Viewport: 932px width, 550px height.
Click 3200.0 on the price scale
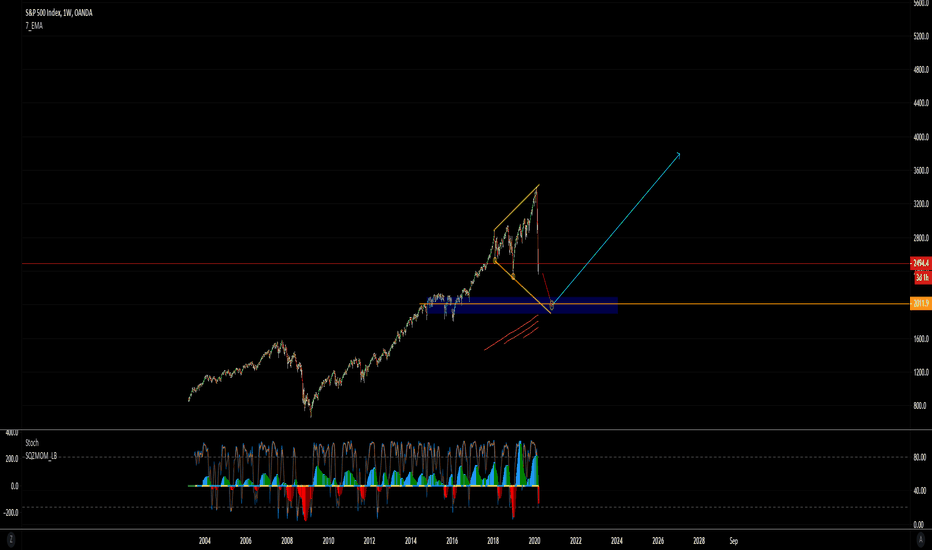pos(921,204)
